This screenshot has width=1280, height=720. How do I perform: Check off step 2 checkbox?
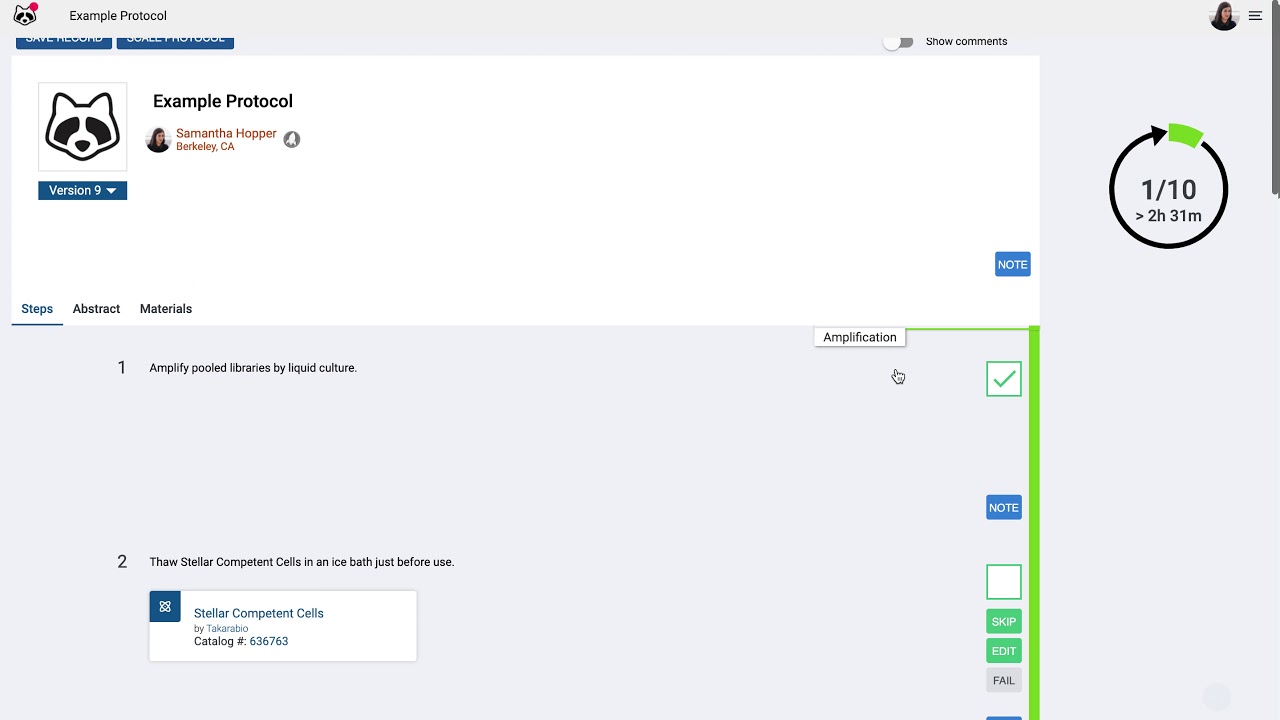(1003, 582)
